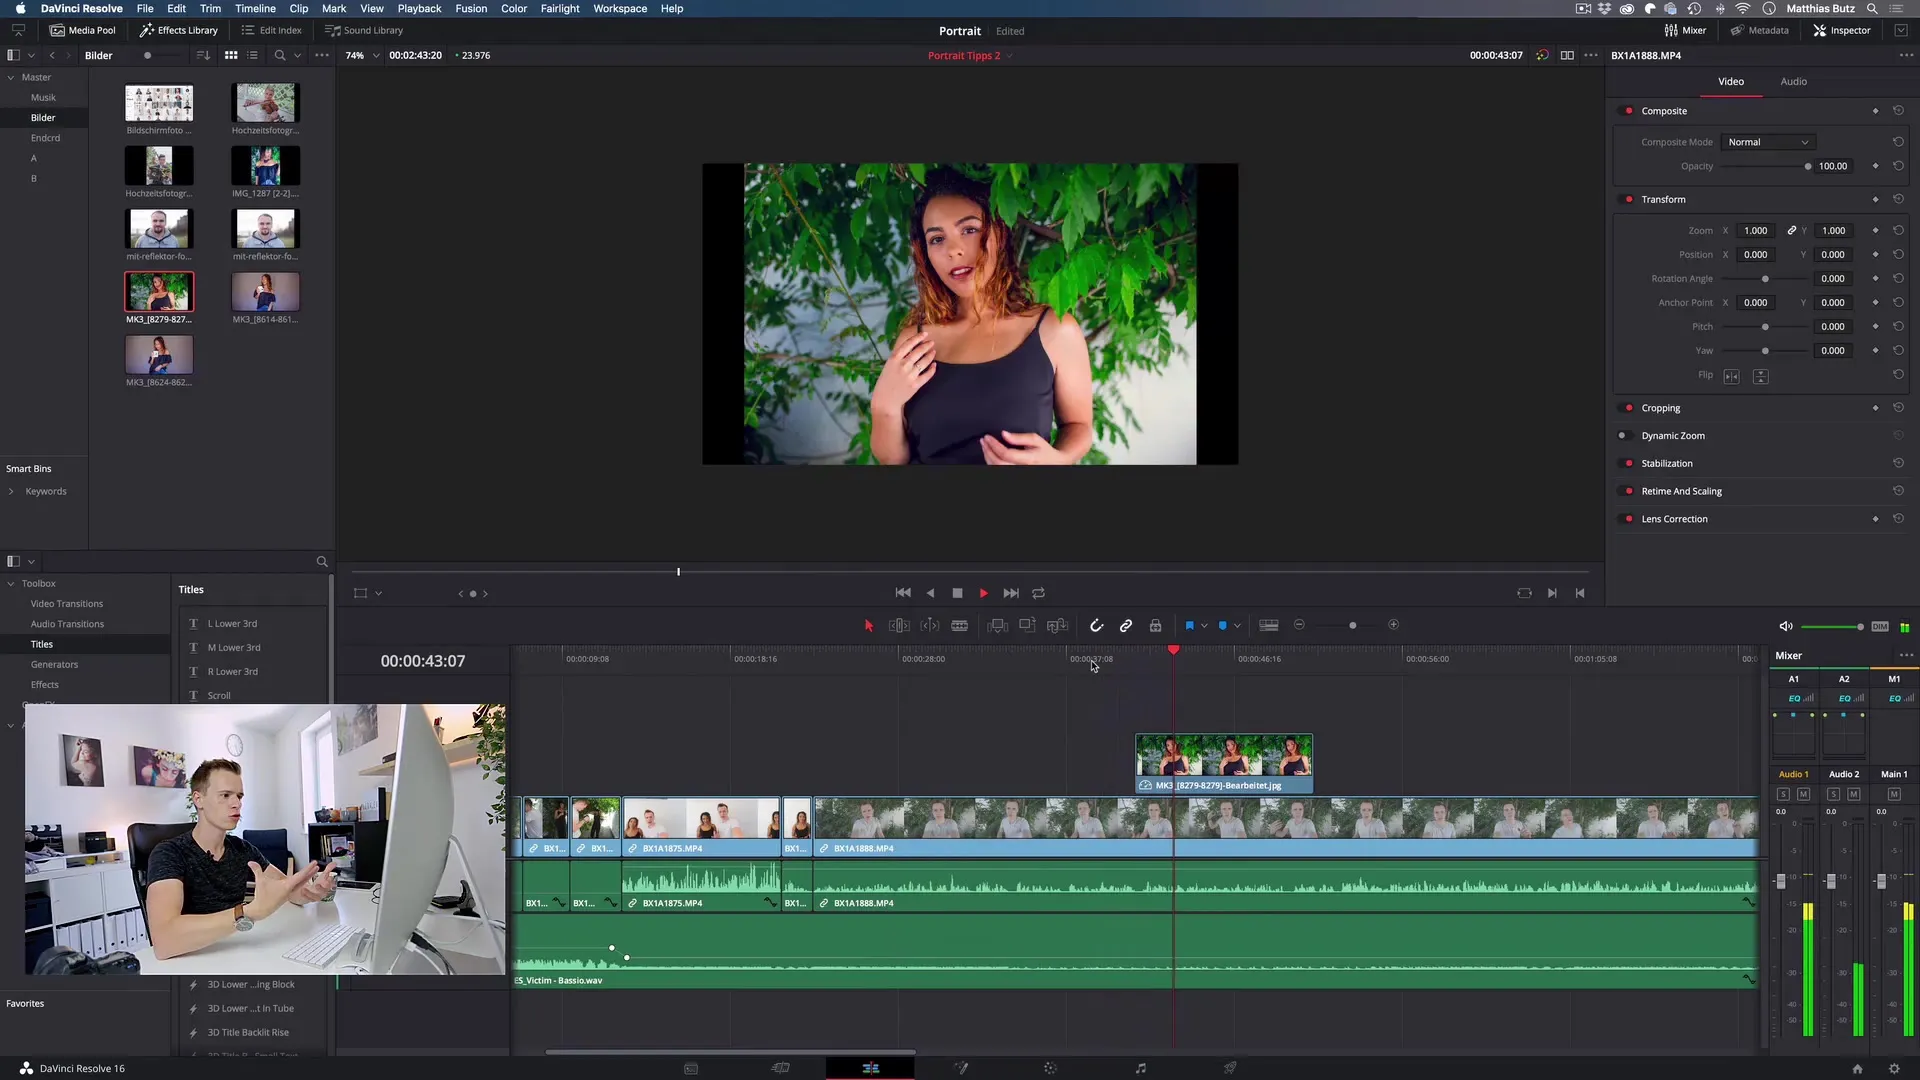Screen dimensions: 1920x1080
Task: Expand the Keywords smart bin
Action: point(11,491)
